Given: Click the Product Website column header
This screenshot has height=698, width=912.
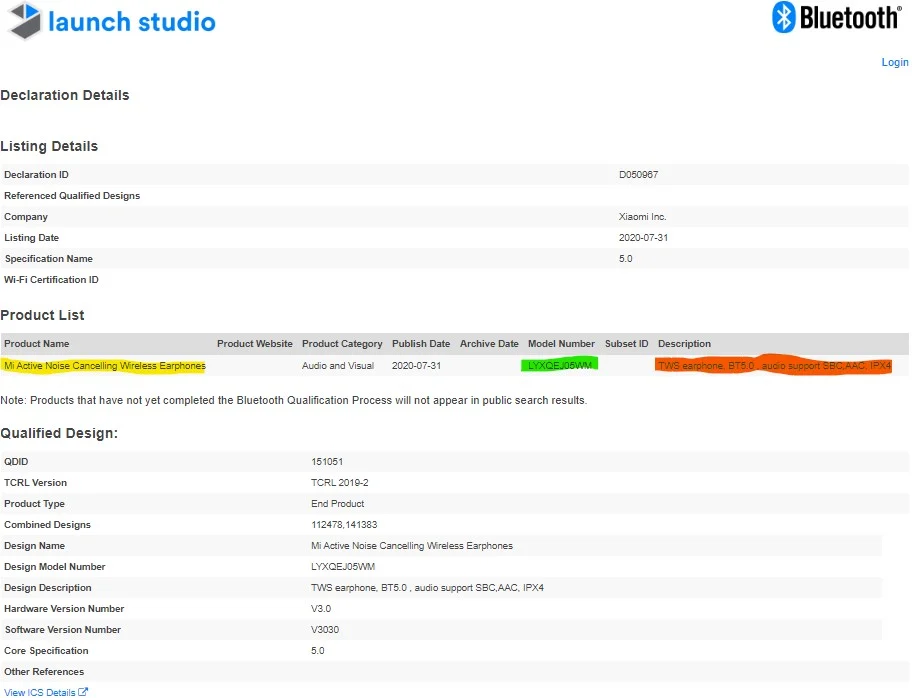Looking at the screenshot, I should (x=255, y=344).
